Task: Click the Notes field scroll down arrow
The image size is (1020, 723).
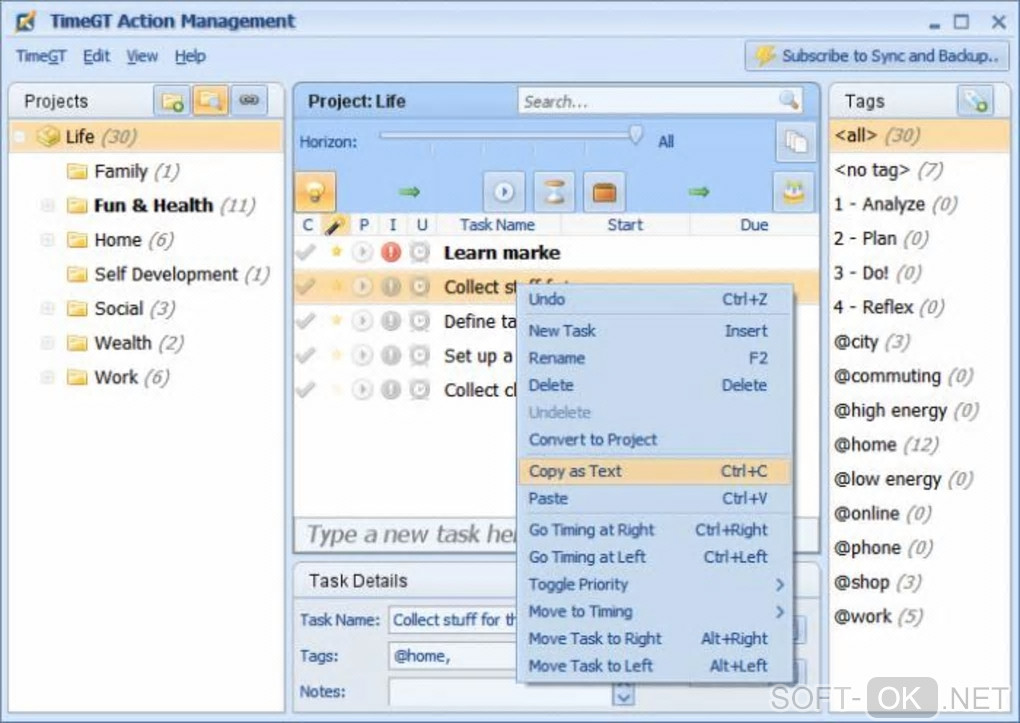Action: click(x=623, y=697)
